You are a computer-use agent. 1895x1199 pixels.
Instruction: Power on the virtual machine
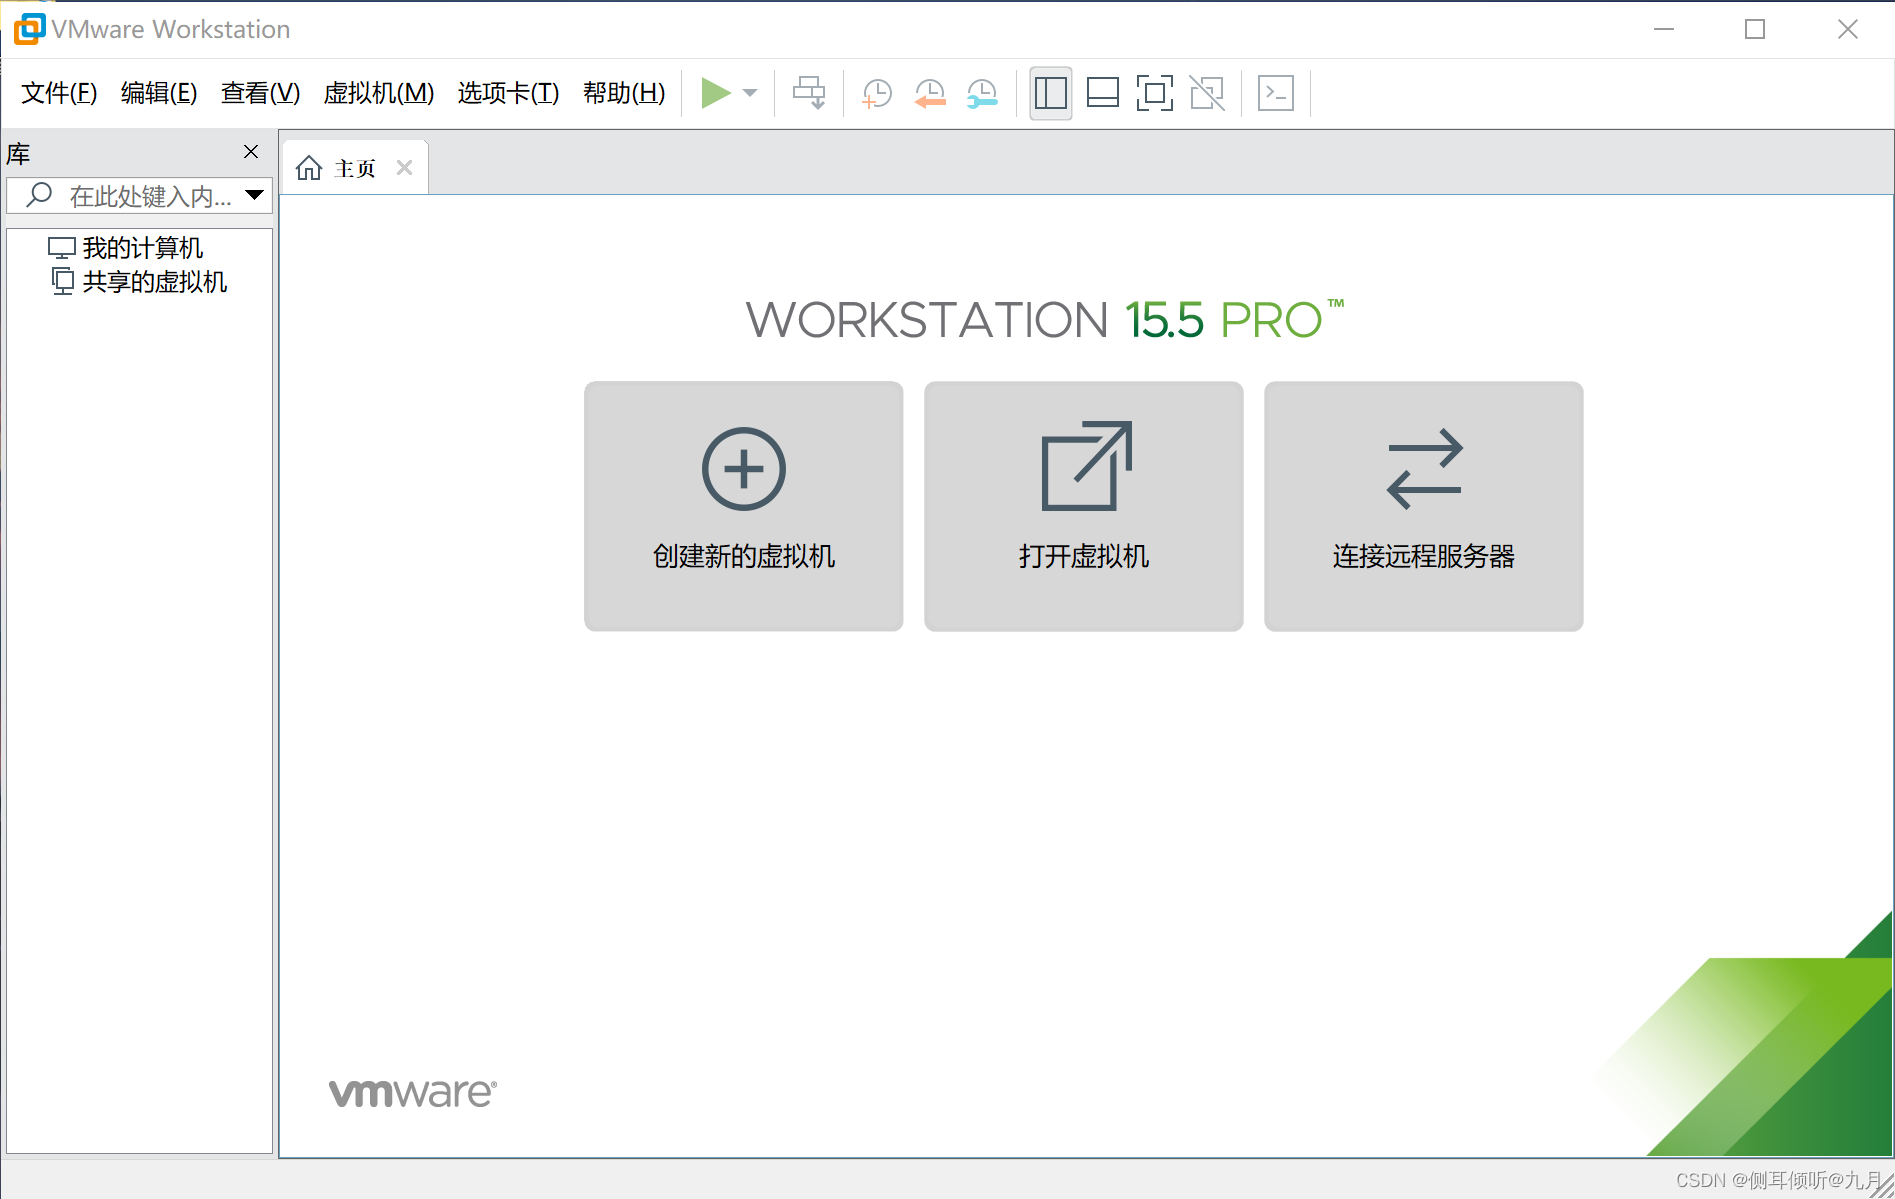[716, 92]
